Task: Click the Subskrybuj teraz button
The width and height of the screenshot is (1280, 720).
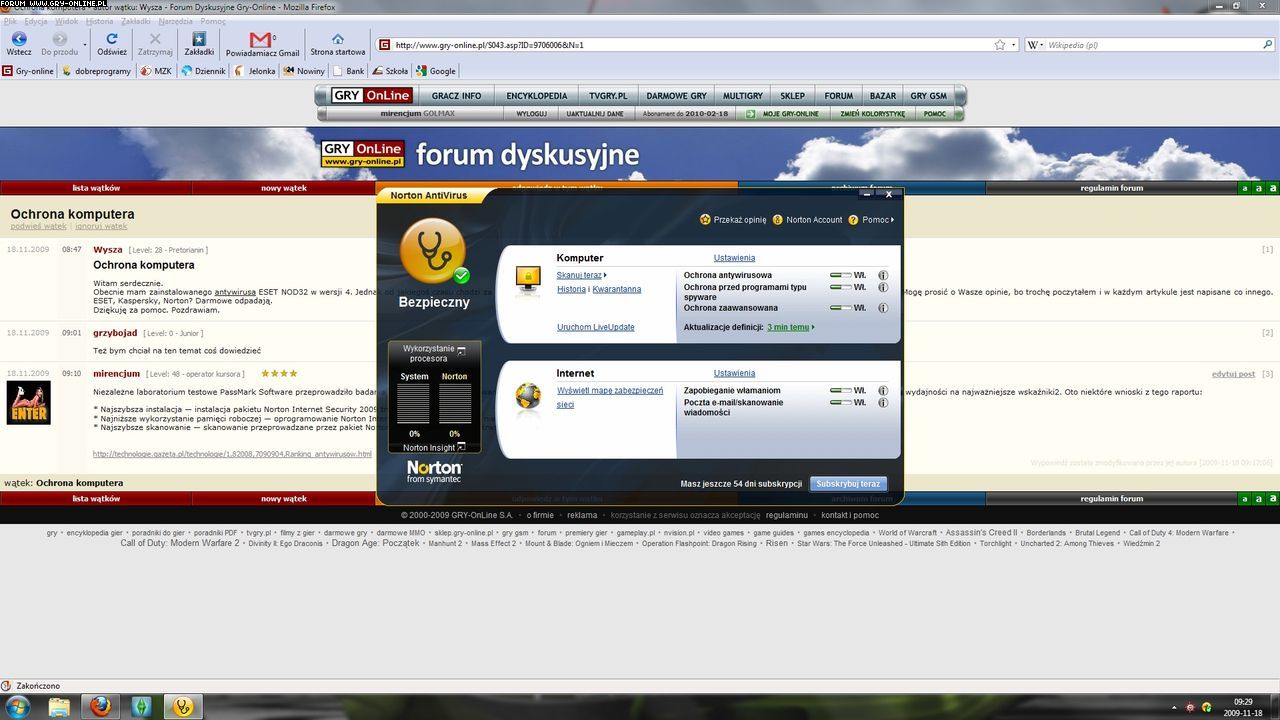Action: pyautogui.click(x=848, y=484)
